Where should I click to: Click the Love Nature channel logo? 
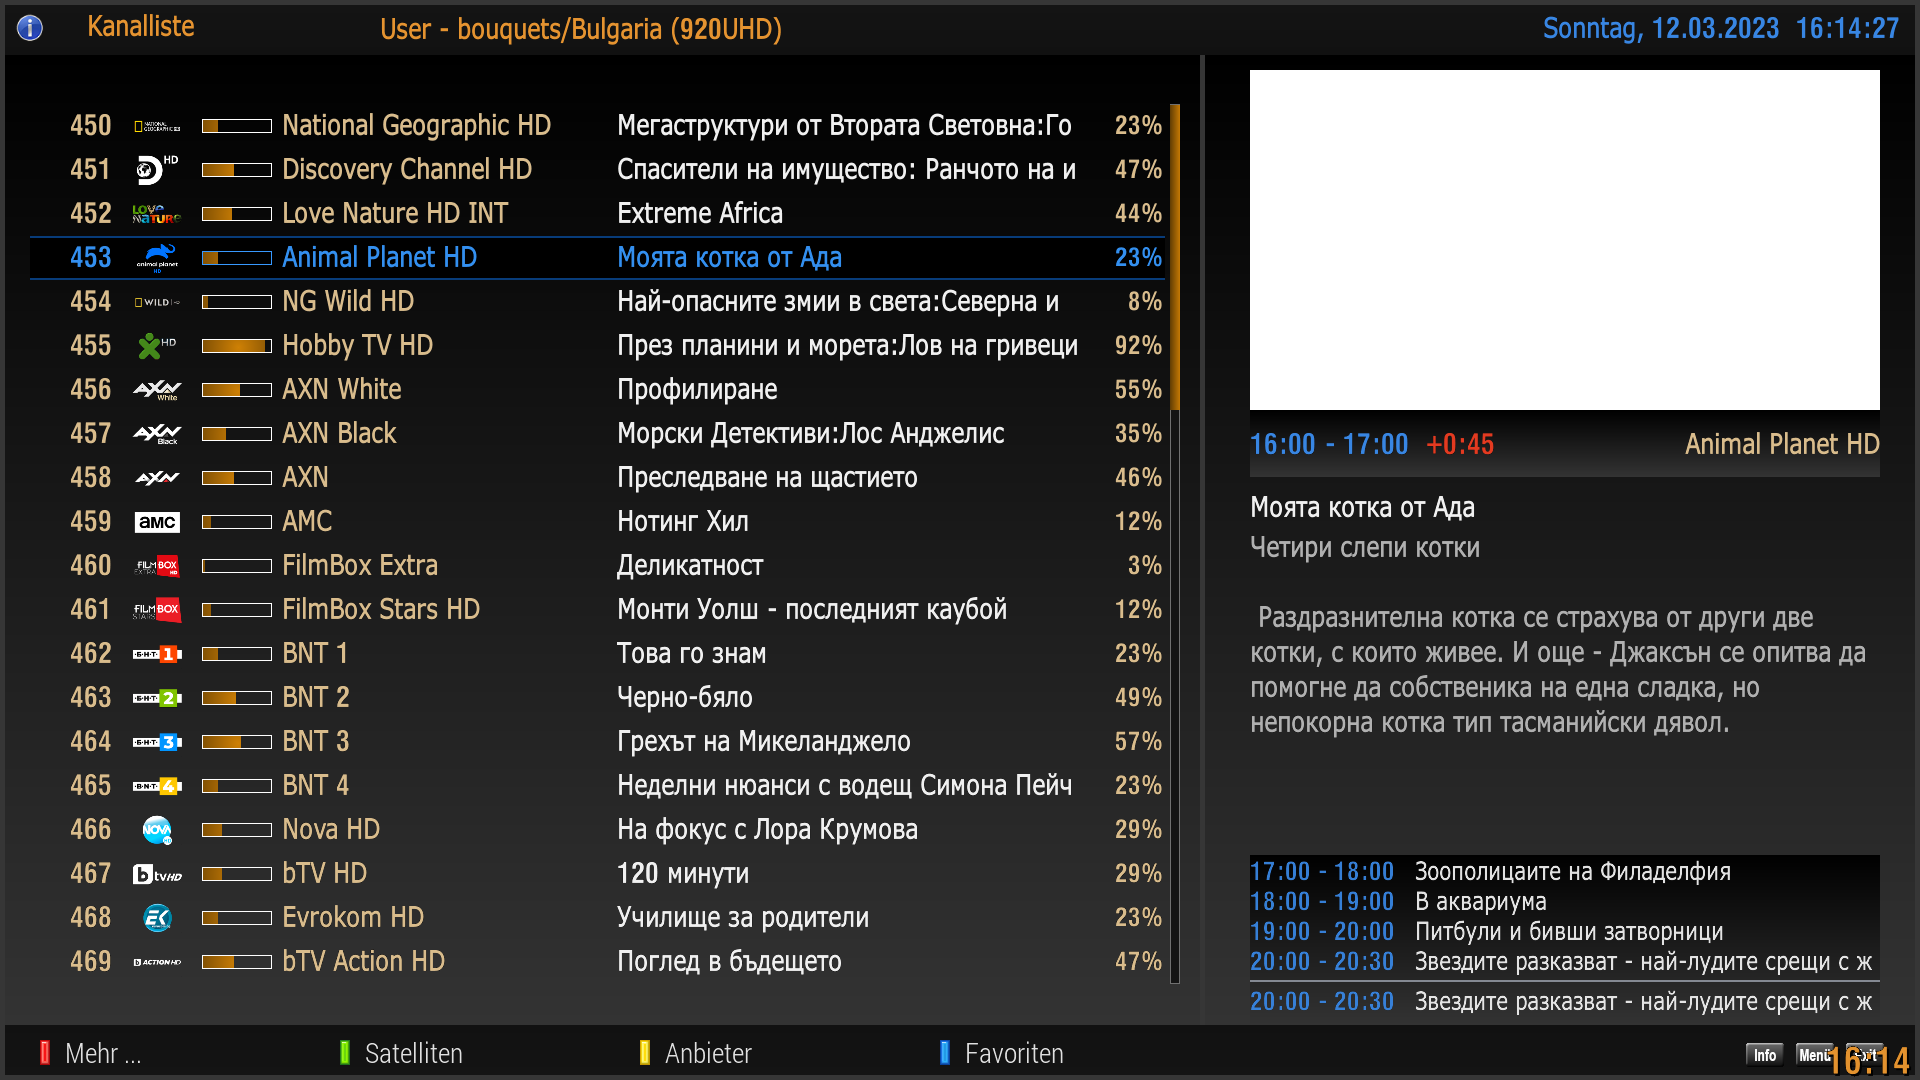click(x=156, y=214)
